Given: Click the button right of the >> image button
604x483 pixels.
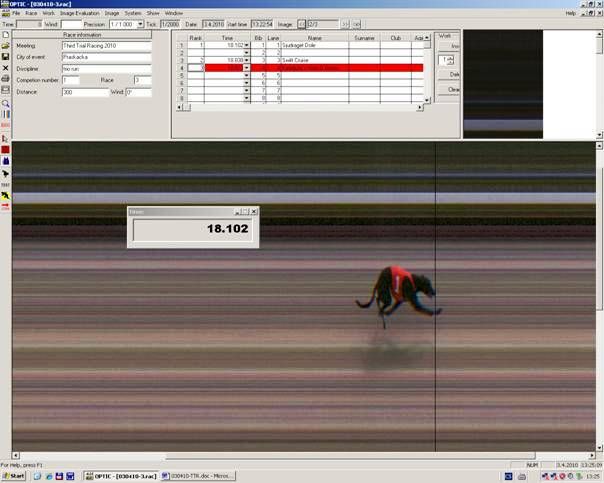Looking at the screenshot, I should coord(357,24).
